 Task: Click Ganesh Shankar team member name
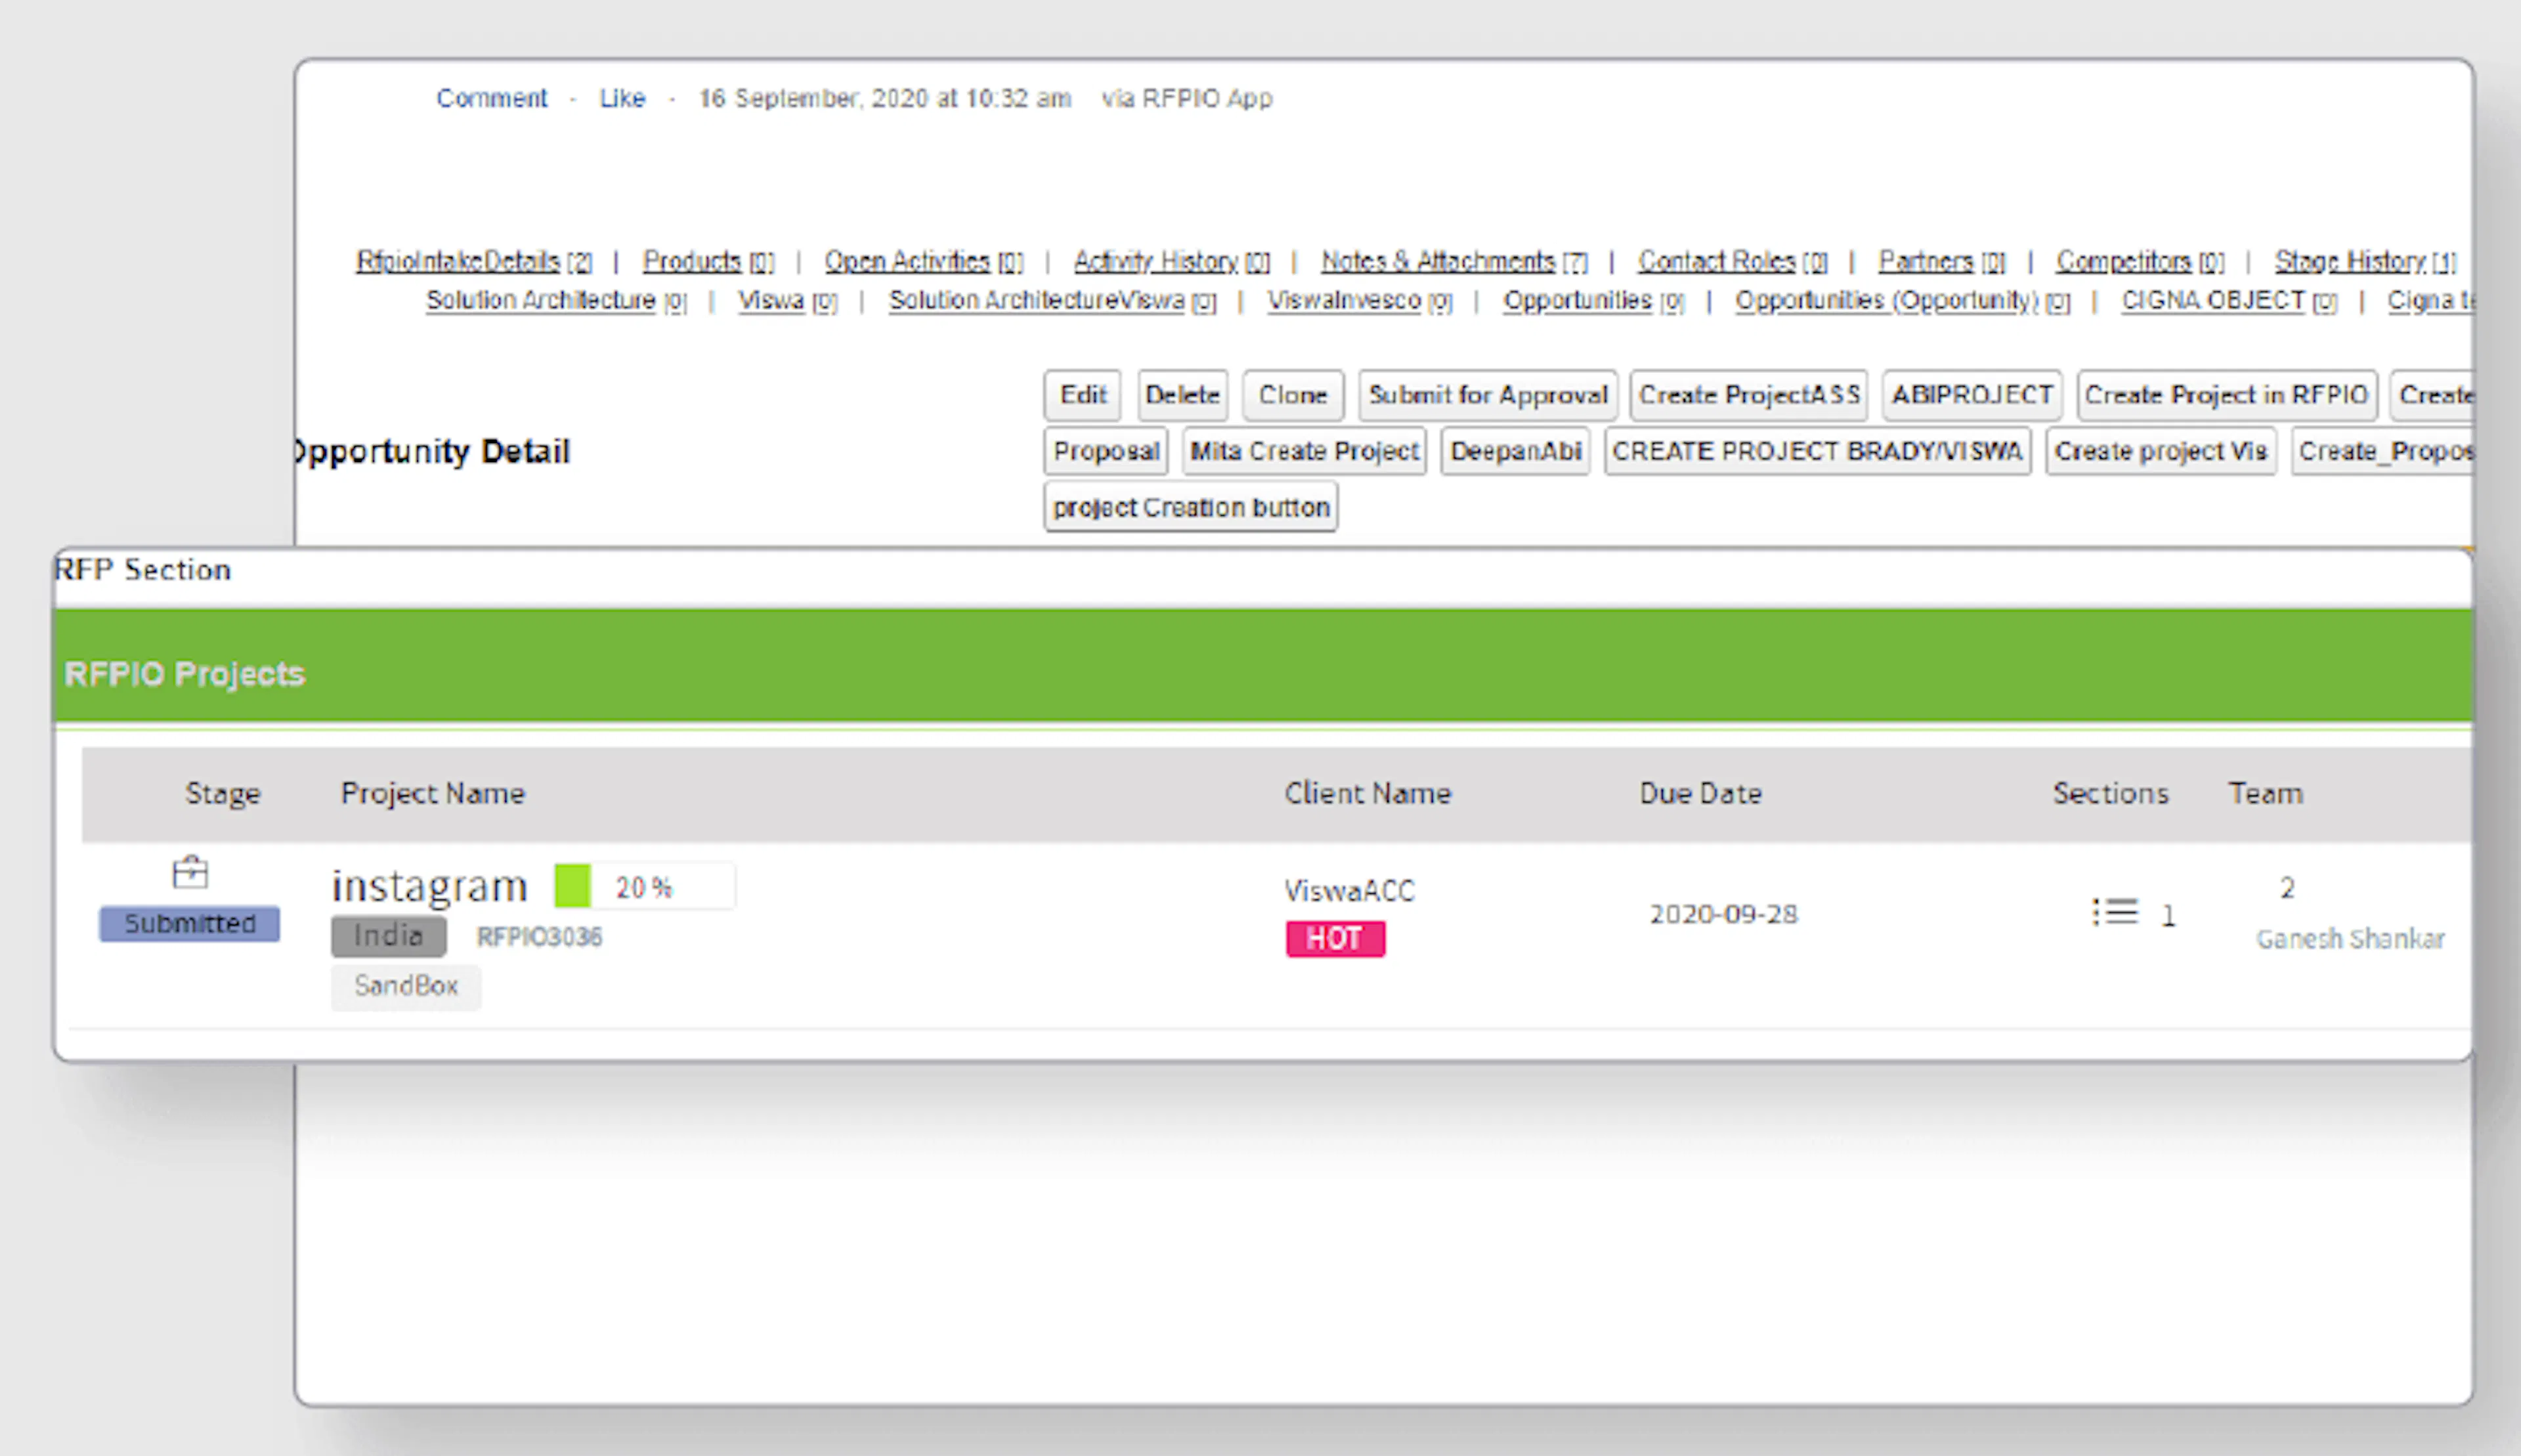click(x=2349, y=938)
